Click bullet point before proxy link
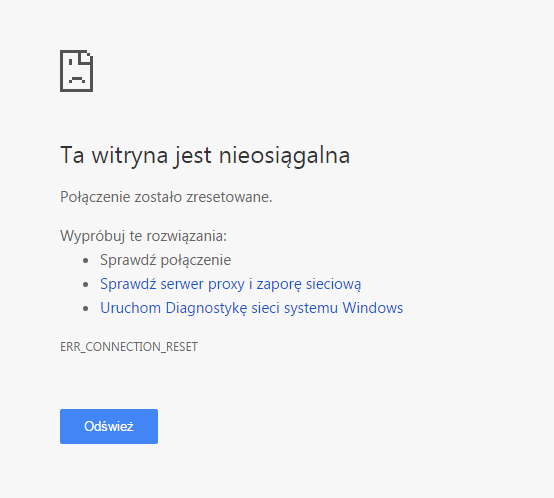Image resolution: width=554 pixels, height=498 pixels. (86, 285)
